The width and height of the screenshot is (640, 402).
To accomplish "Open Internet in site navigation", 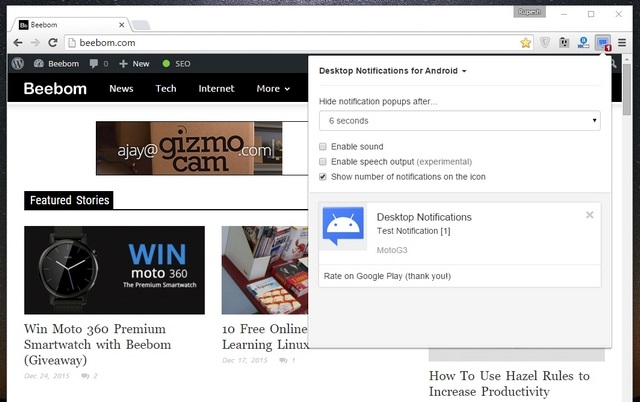I will pyautogui.click(x=216, y=89).
